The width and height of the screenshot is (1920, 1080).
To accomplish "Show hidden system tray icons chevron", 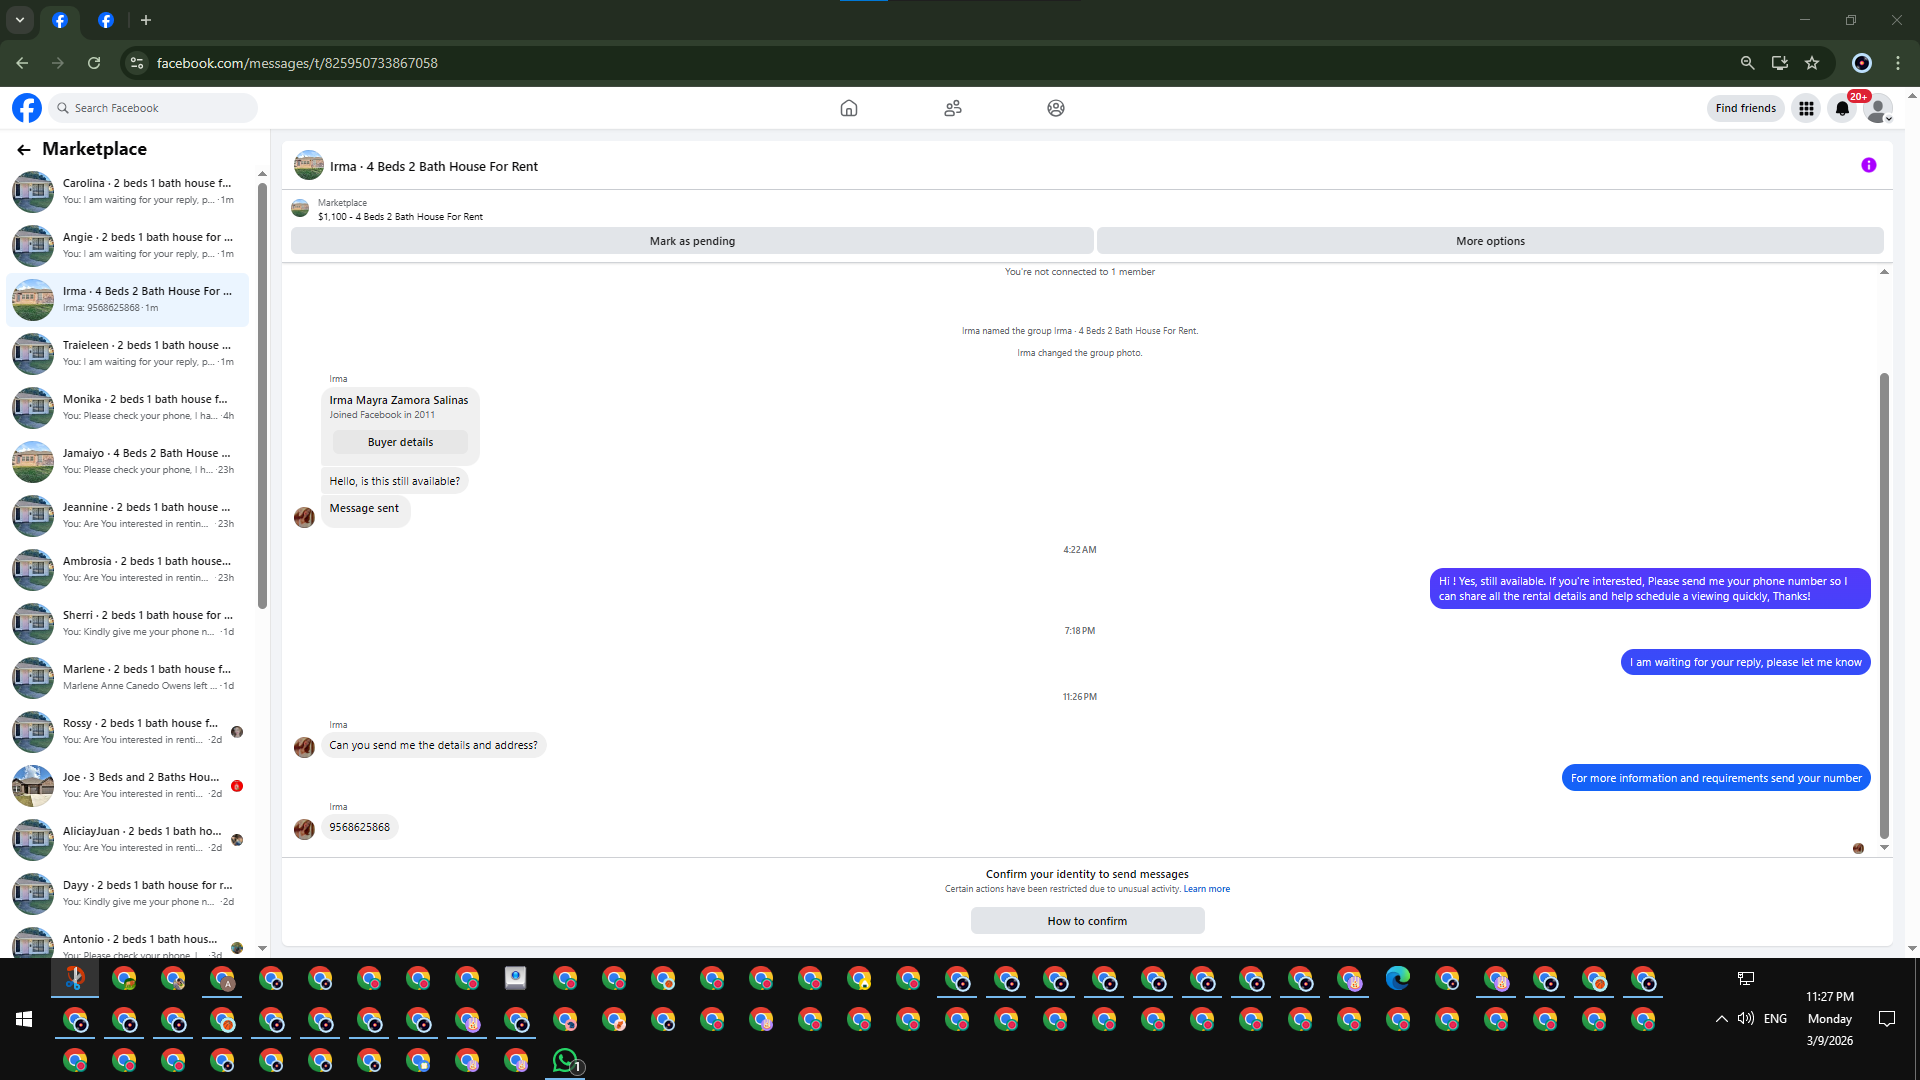I will tap(1721, 1019).
